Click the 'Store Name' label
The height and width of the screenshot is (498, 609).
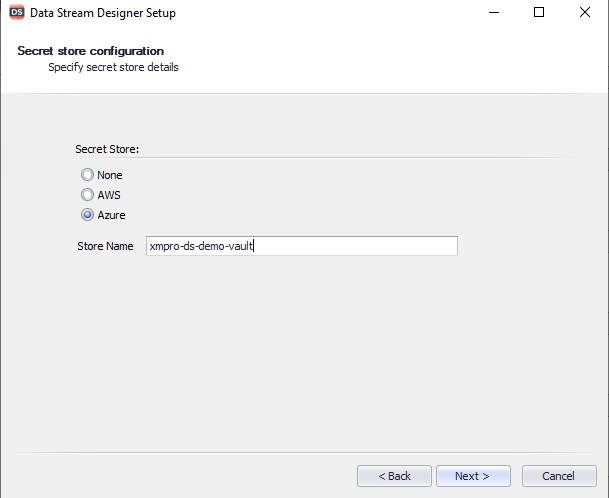pos(105,246)
